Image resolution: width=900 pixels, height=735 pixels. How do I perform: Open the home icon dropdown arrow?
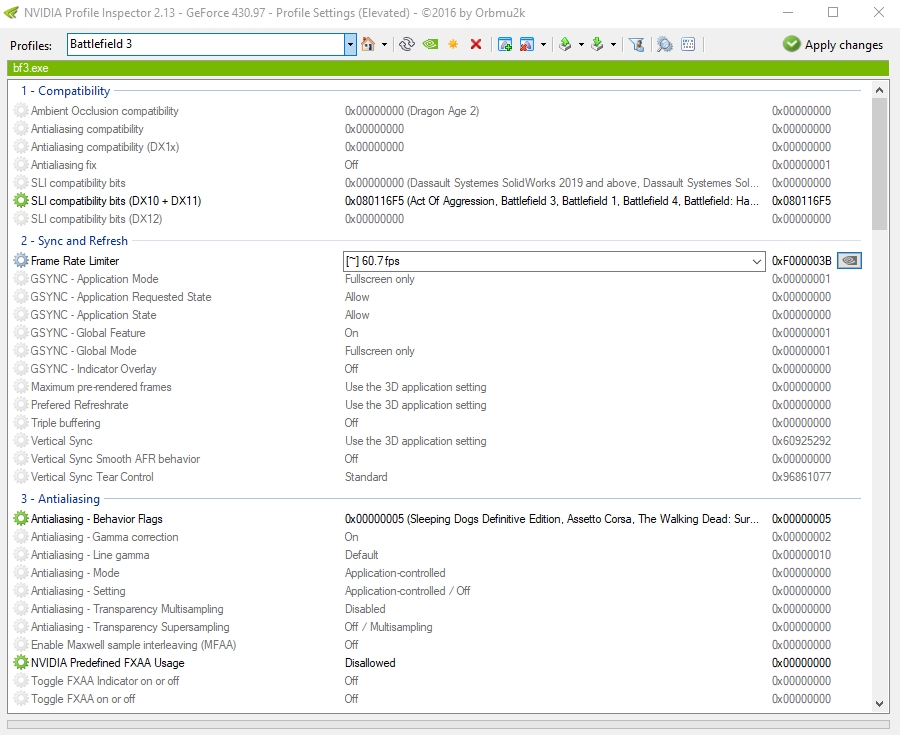(384, 44)
